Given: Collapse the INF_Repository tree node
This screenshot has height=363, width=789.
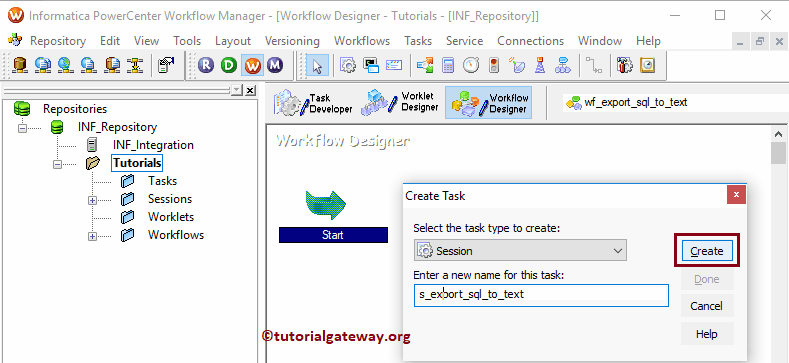Looking at the screenshot, I should [x=22, y=128].
